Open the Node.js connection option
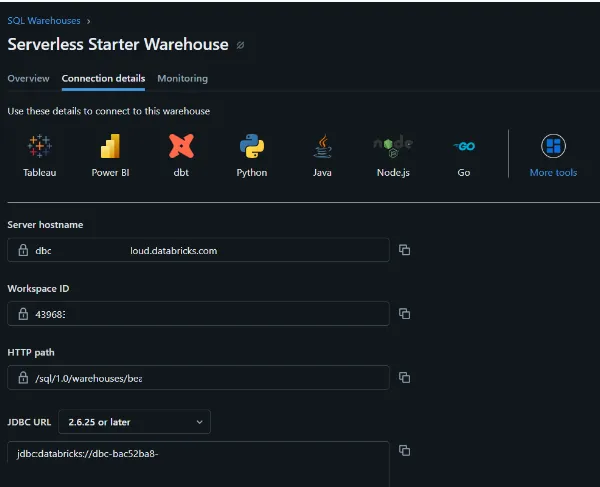Screen dimensions: 600x487 pos(393,155)
